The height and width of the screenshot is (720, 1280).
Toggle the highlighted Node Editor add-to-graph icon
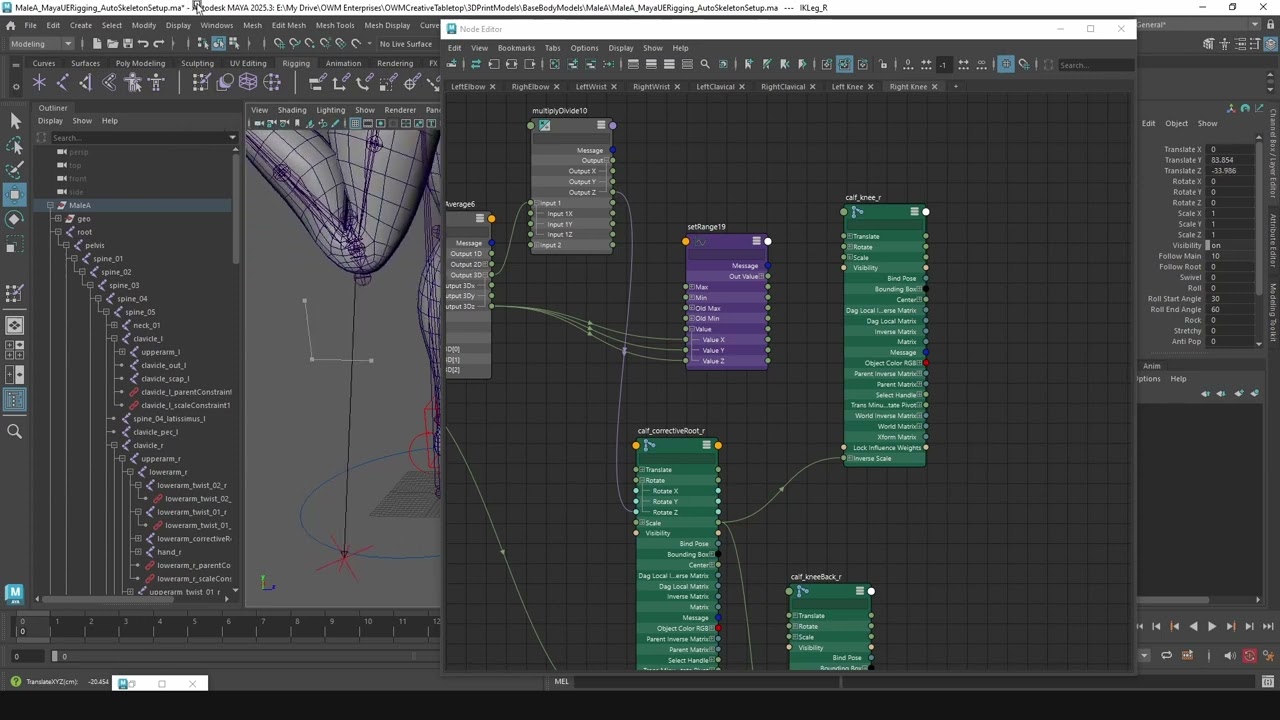pos(844,64)
